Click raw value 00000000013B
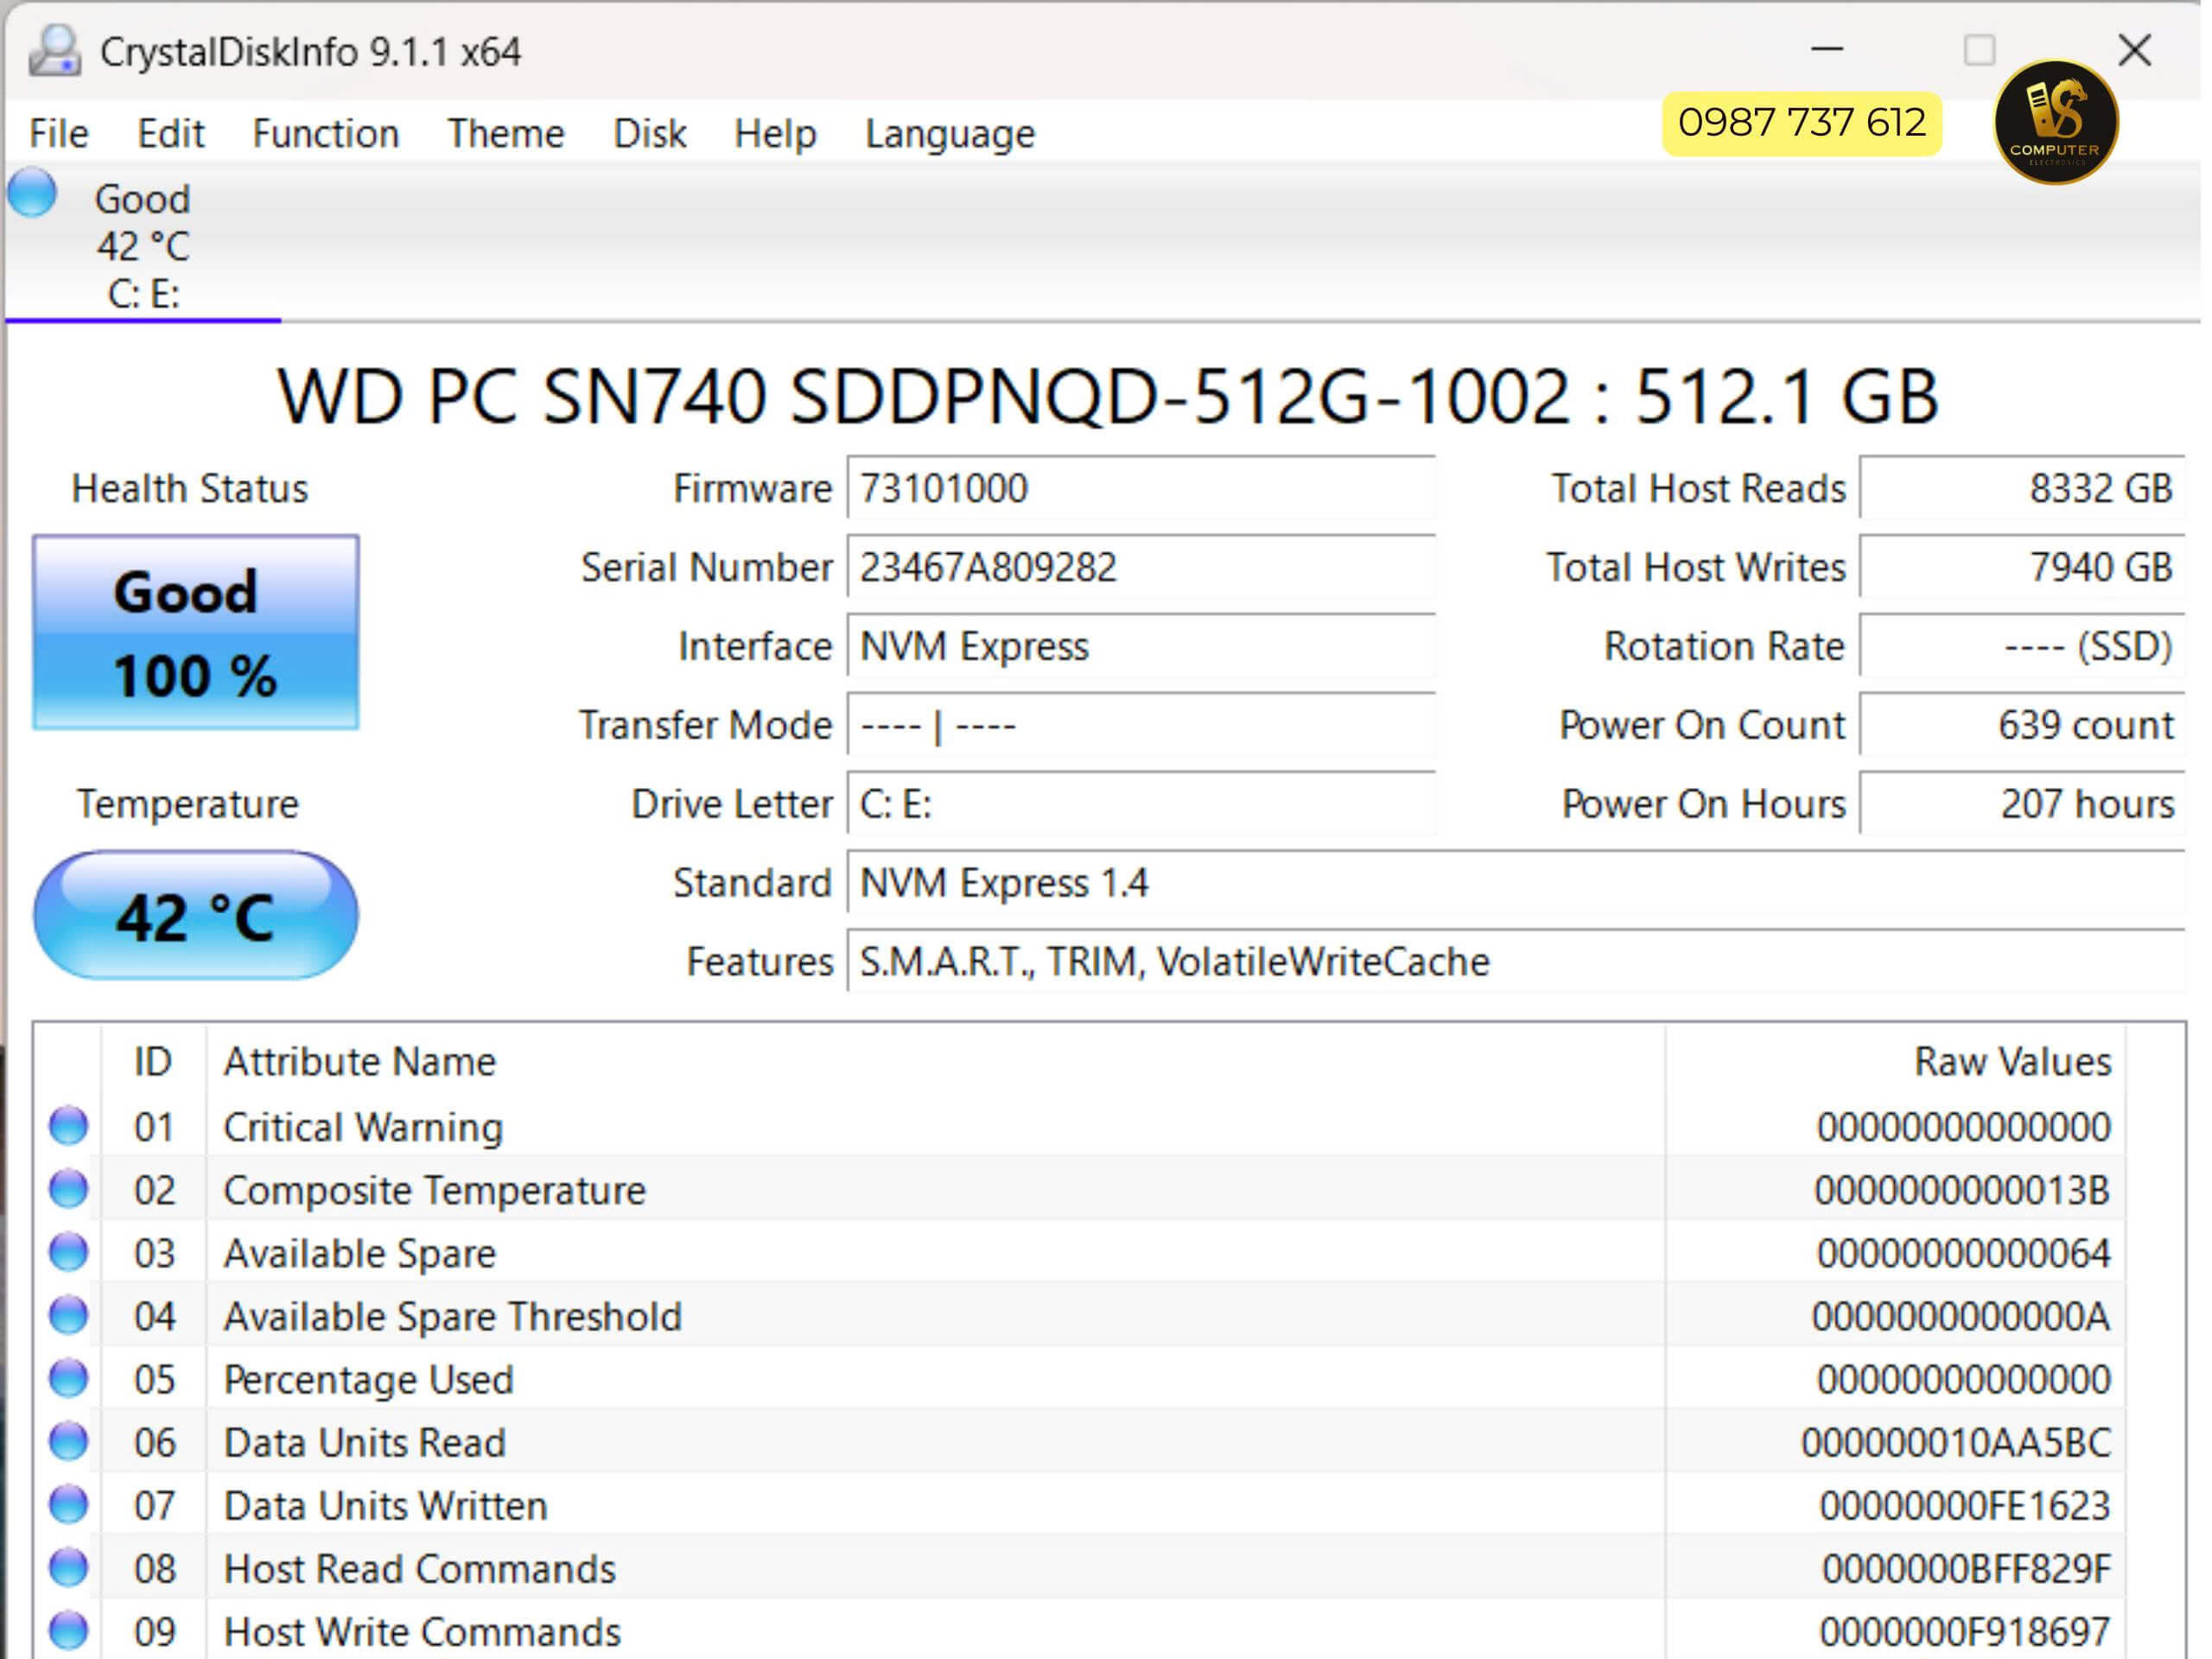 1961,1190
